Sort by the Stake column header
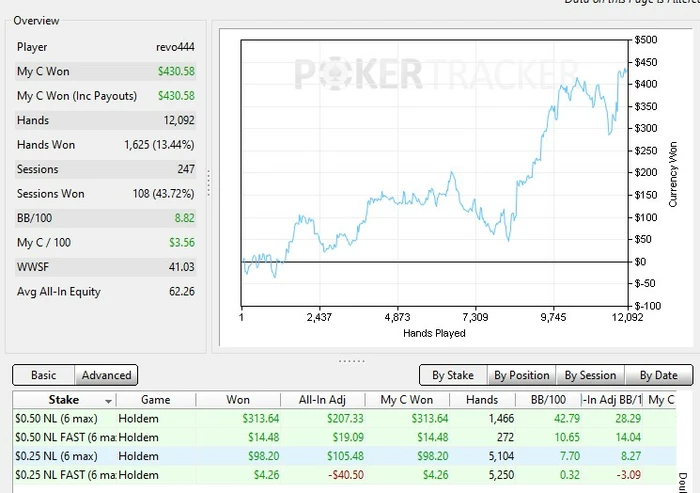700x493 pixels. (x=64, y=400)
